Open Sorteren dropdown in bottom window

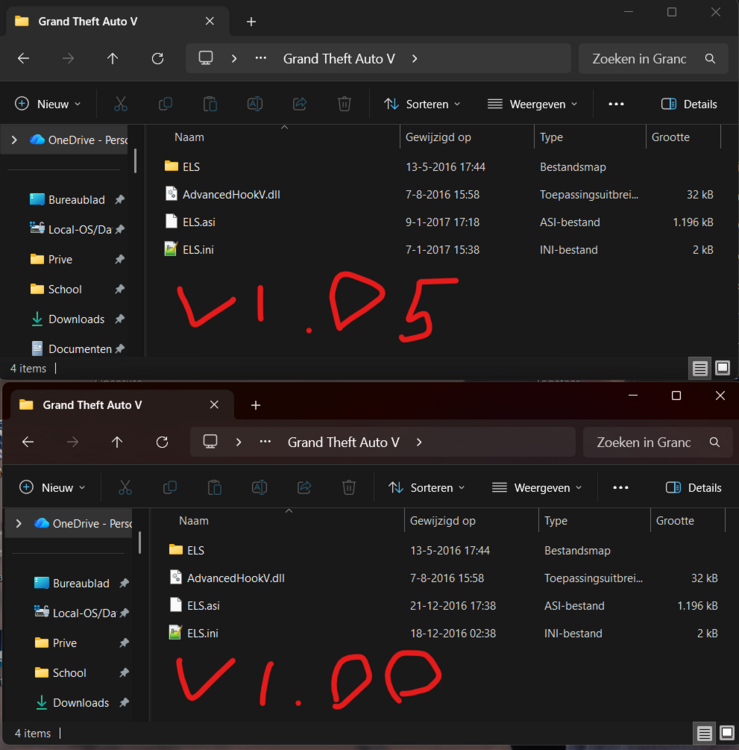[x=426, y=487]
